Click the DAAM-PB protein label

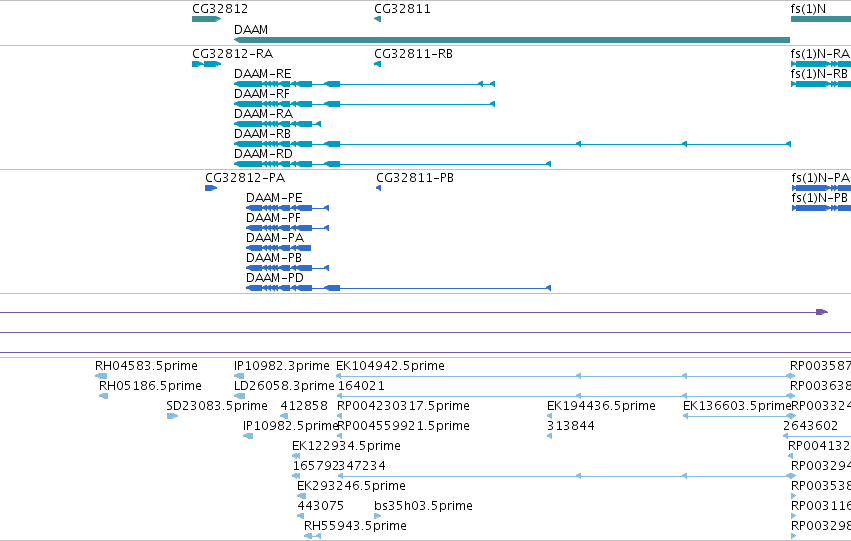click(274, 258)
